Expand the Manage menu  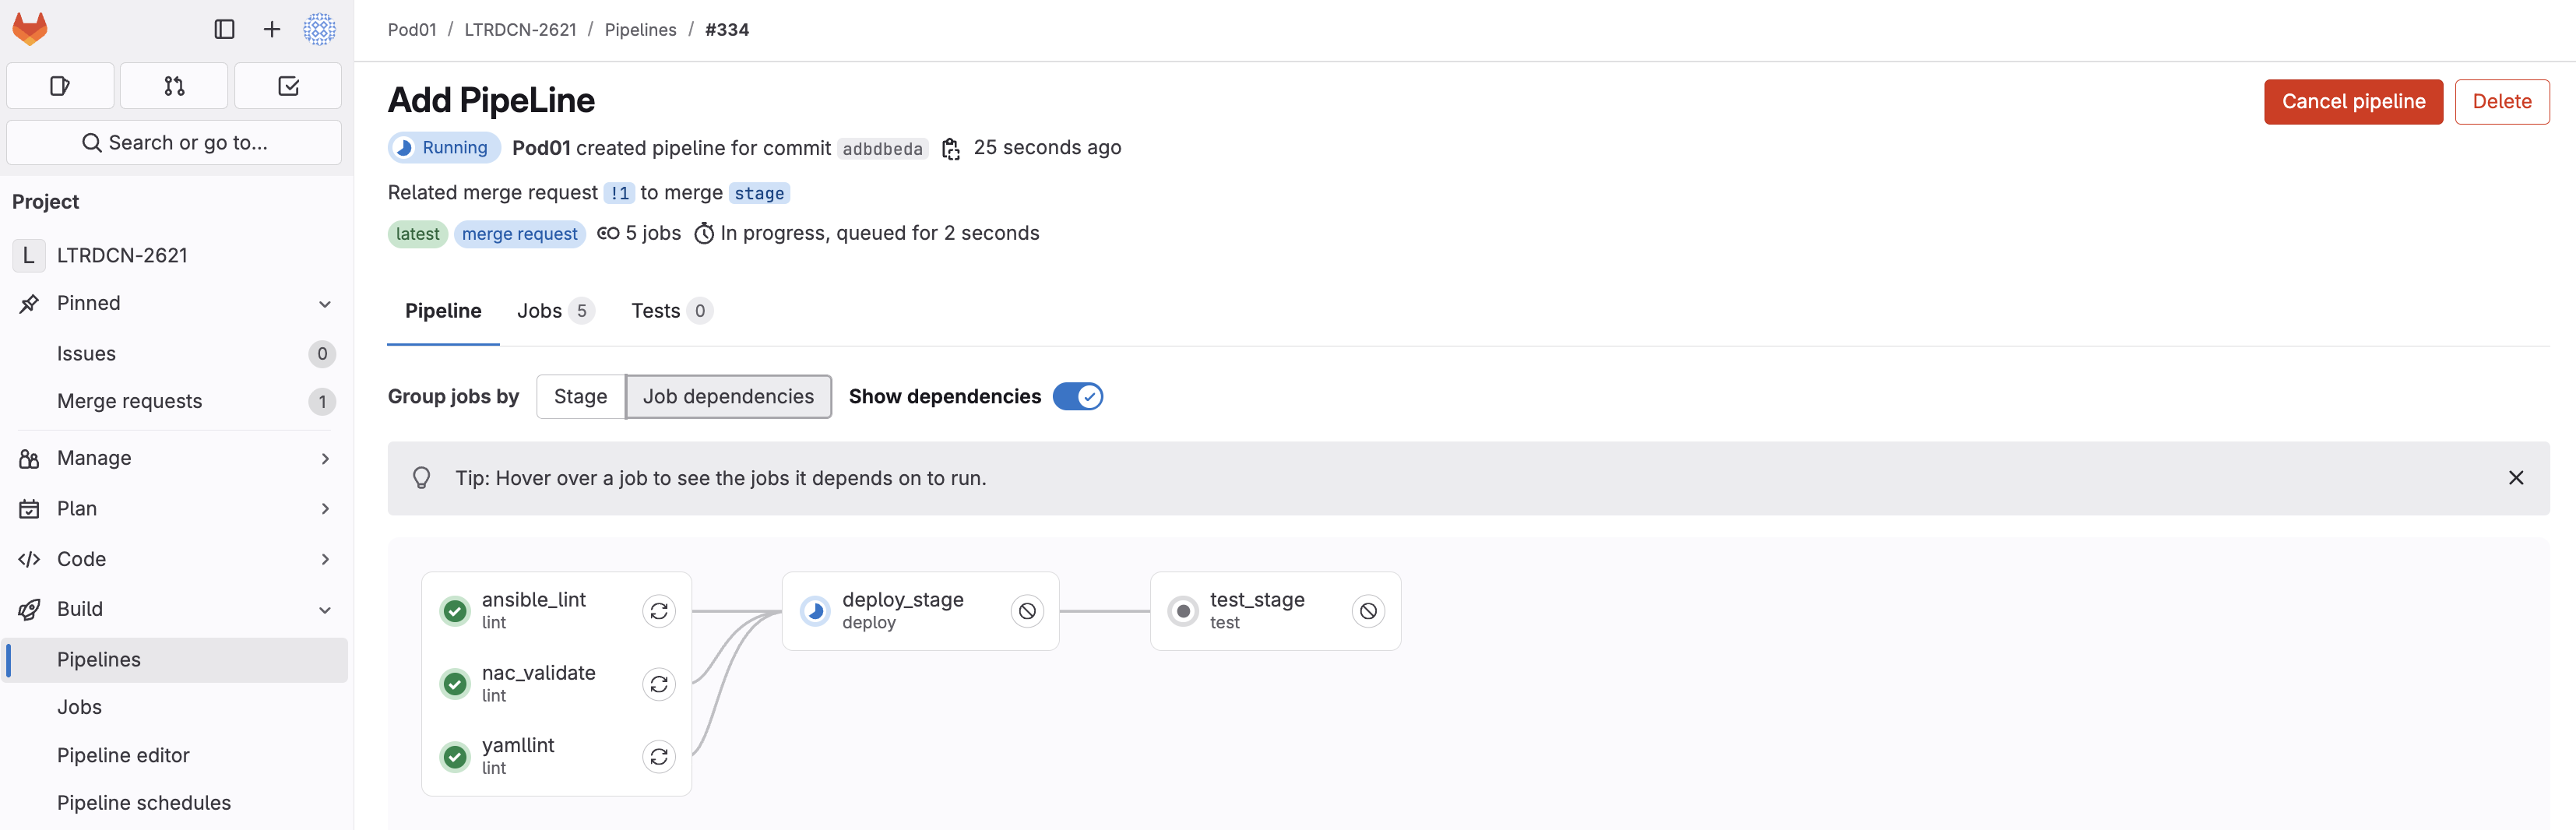click(175, 458)
